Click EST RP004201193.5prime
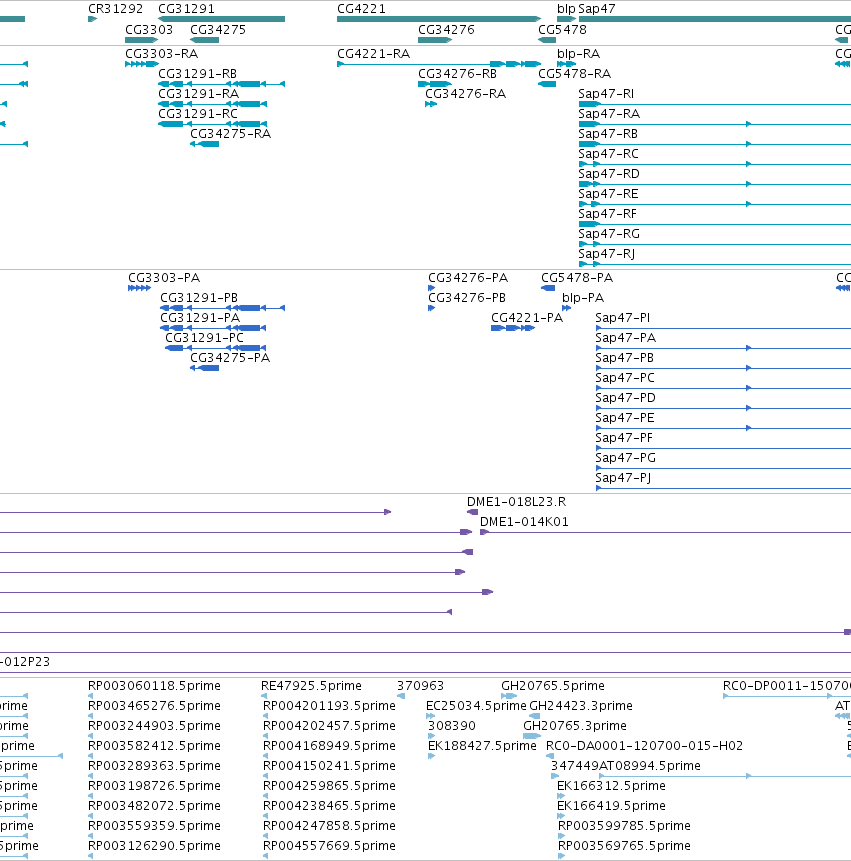 [329, 706]
